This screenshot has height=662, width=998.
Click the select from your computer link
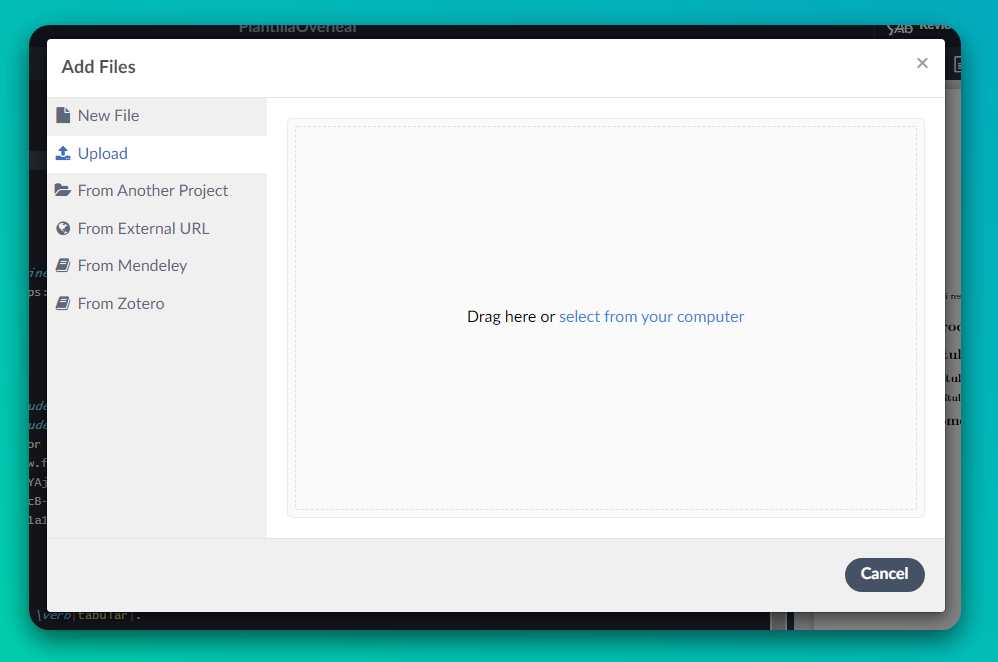point(651,316)
